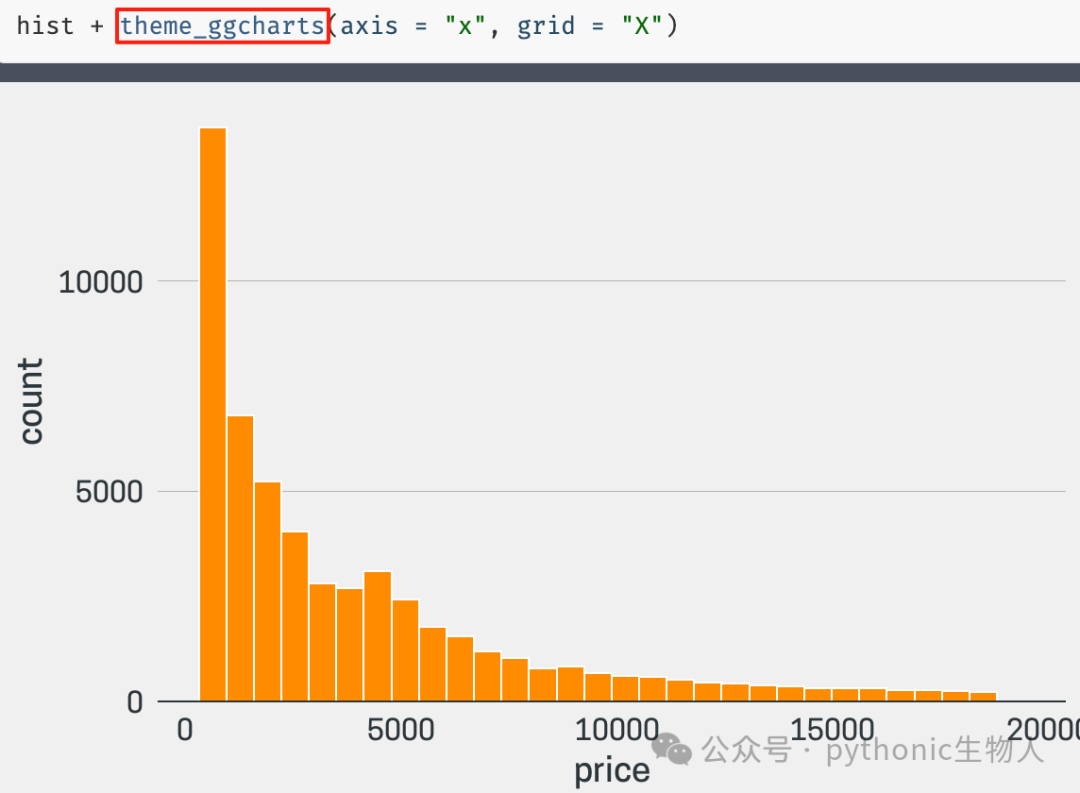Click the grid = "X" argument
The width and height of the screenshot is (1080, 793).
[590, 26]
